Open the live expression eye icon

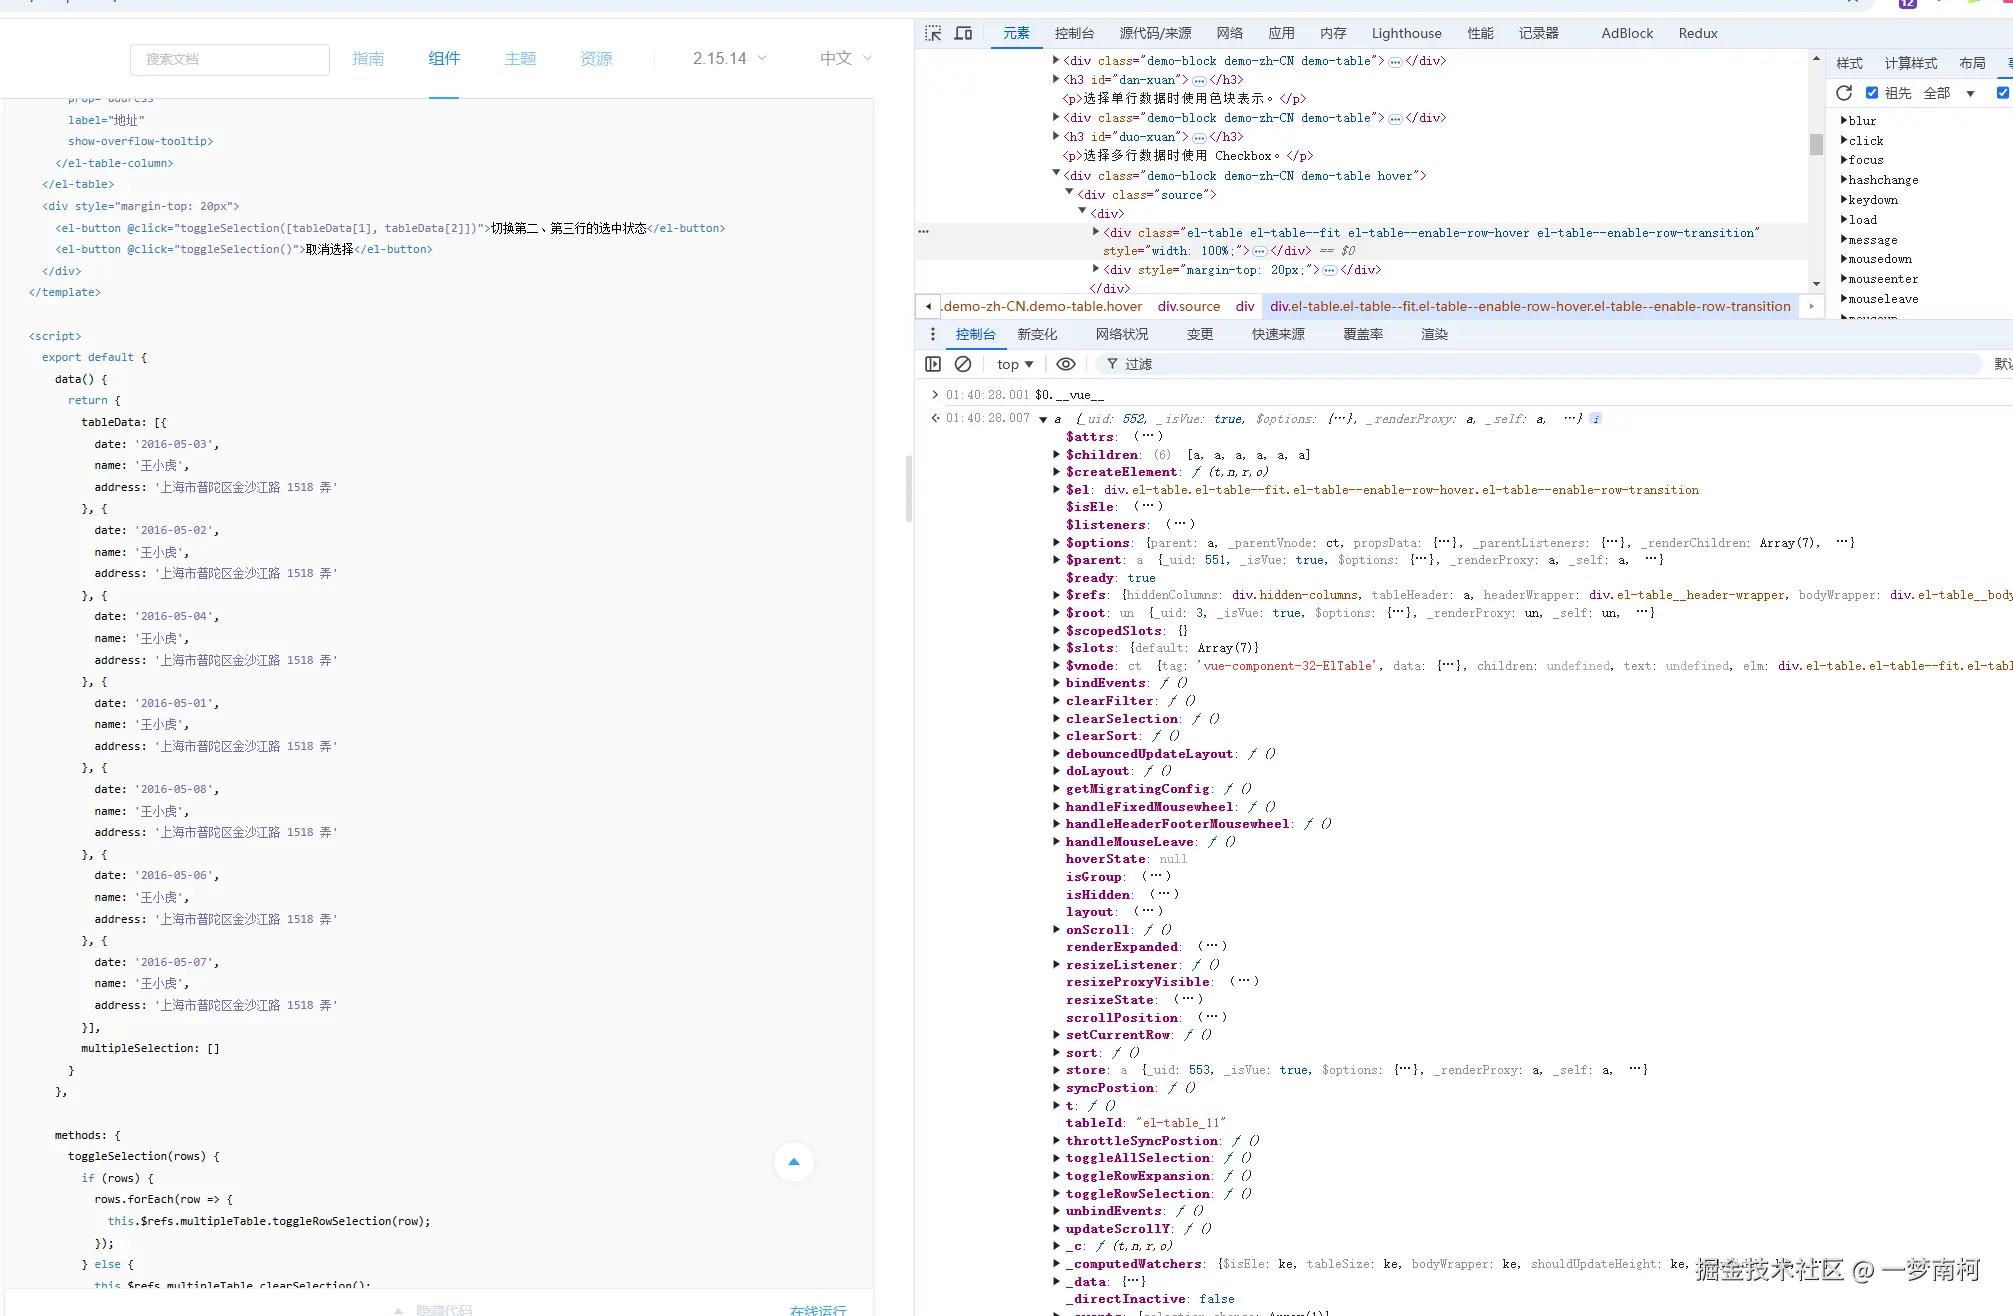[x=1066, y=364]
